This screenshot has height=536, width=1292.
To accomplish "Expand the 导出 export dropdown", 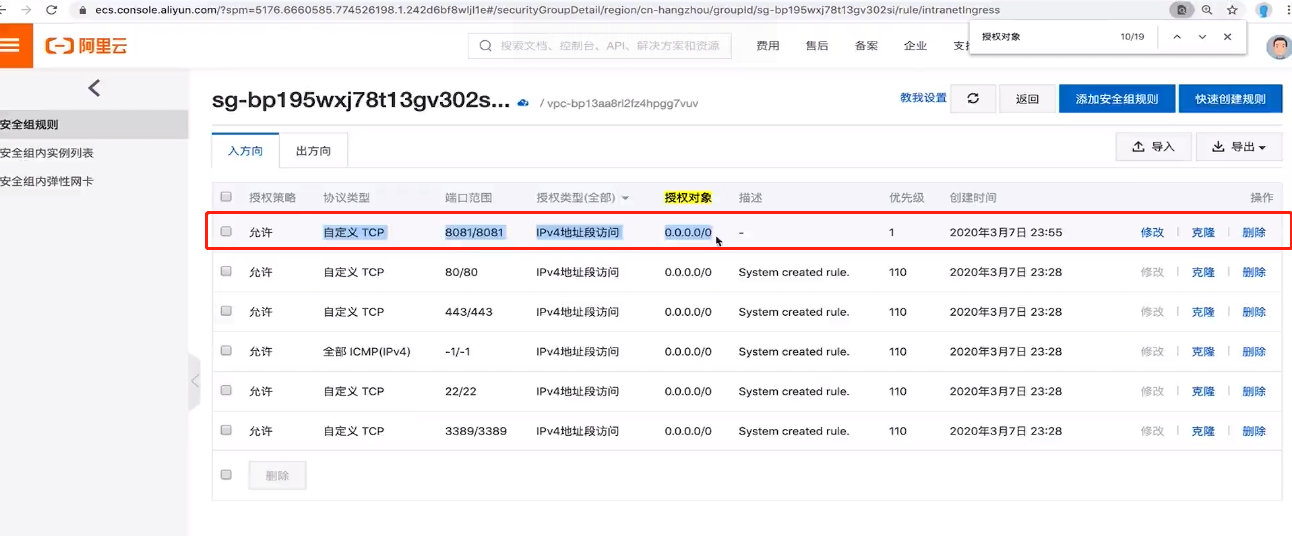I will (1238, 147).
